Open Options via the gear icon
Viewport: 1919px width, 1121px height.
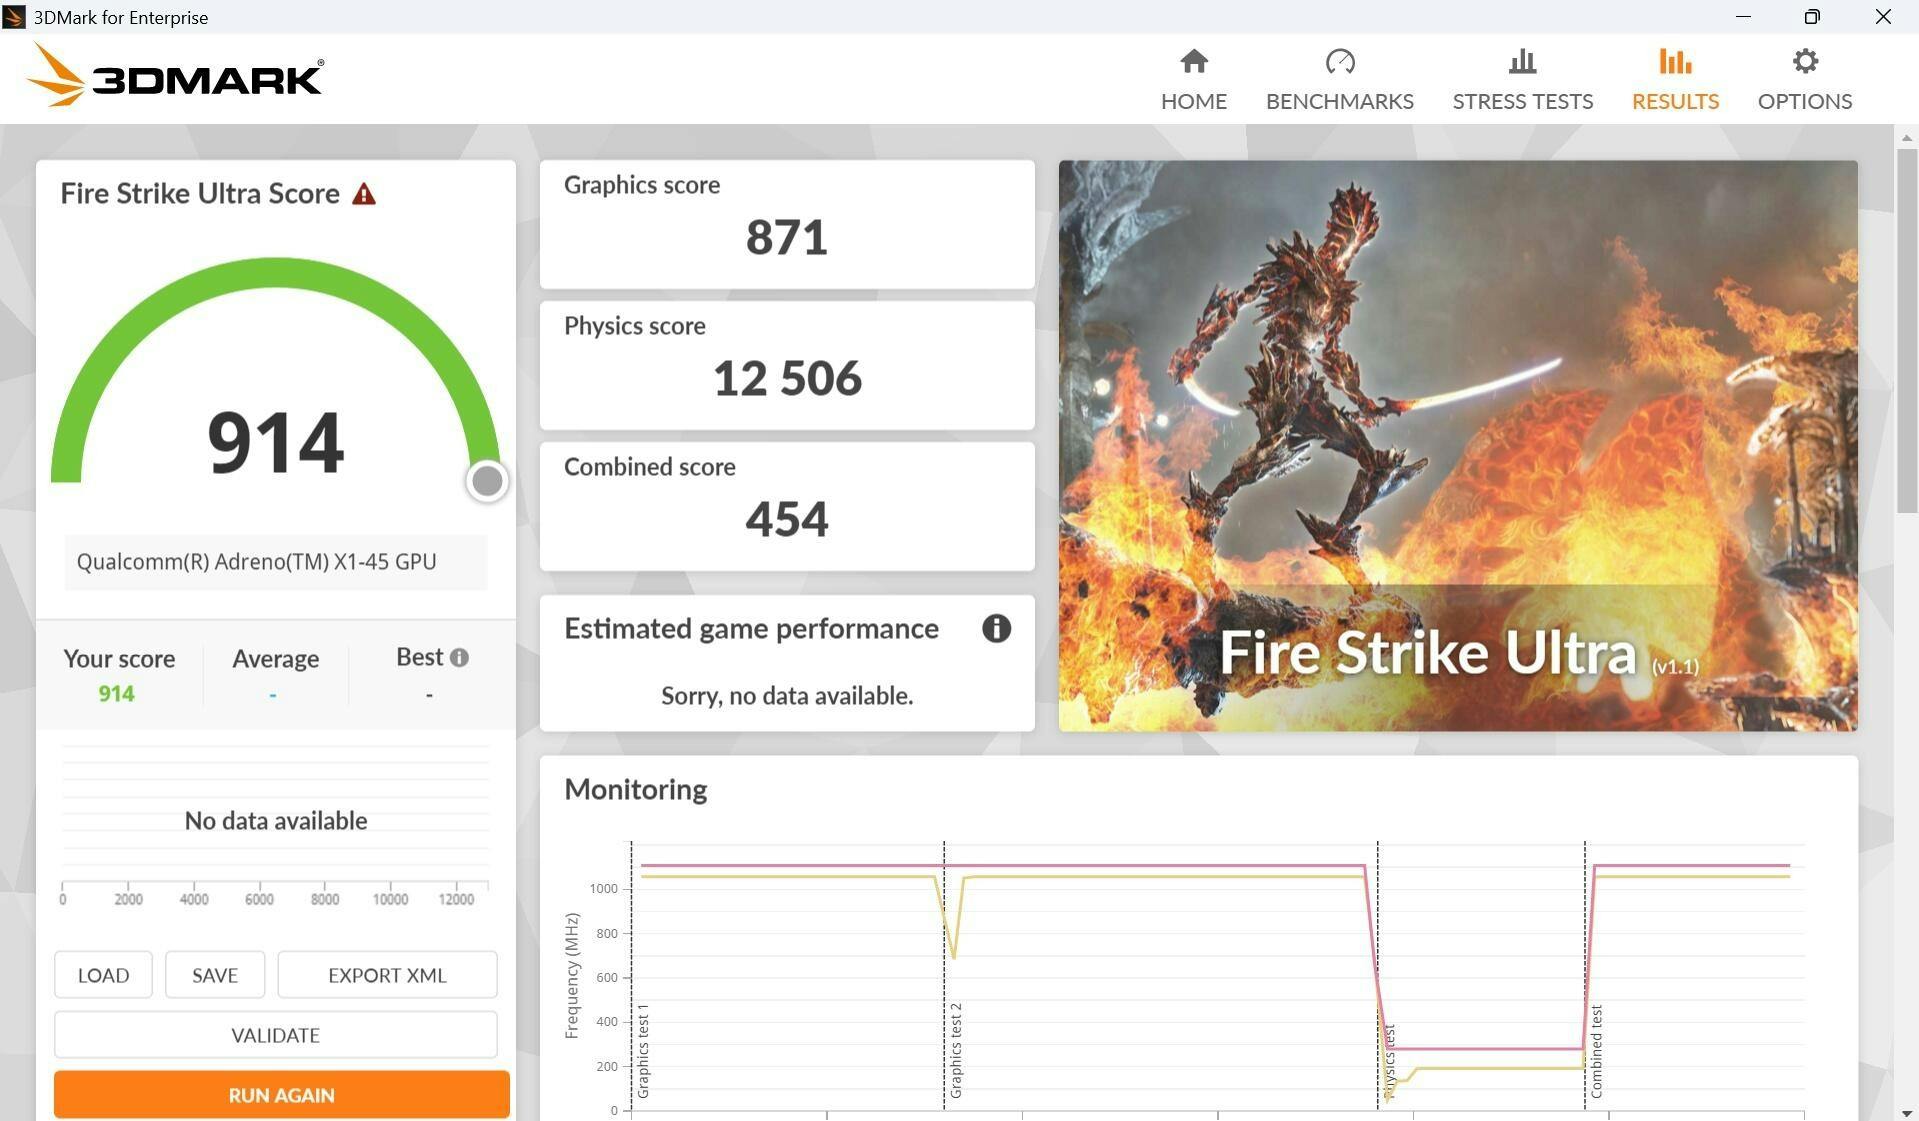1805,62
